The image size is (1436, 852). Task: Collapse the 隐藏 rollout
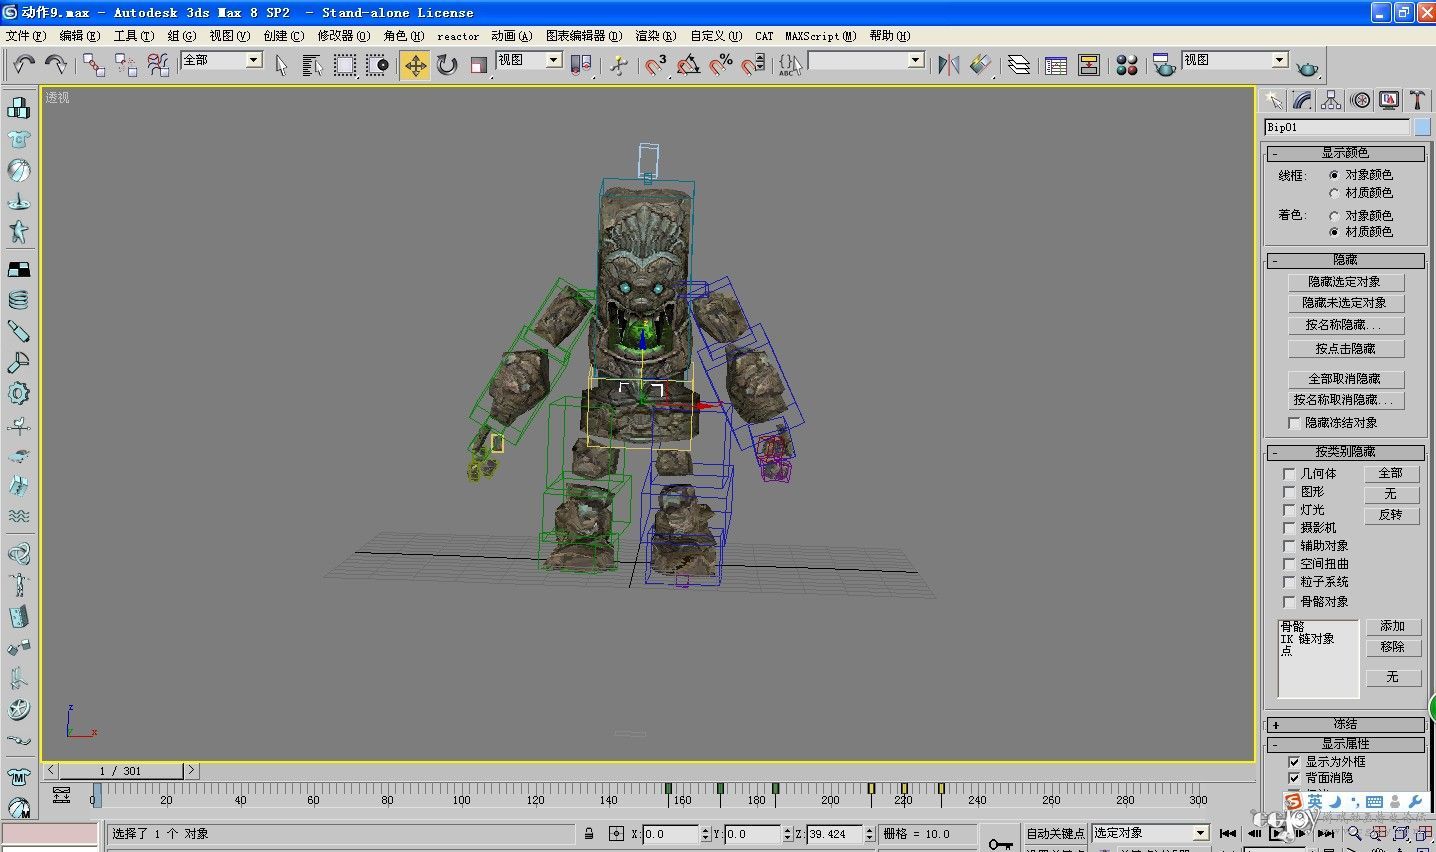[x=1345, y=260]
